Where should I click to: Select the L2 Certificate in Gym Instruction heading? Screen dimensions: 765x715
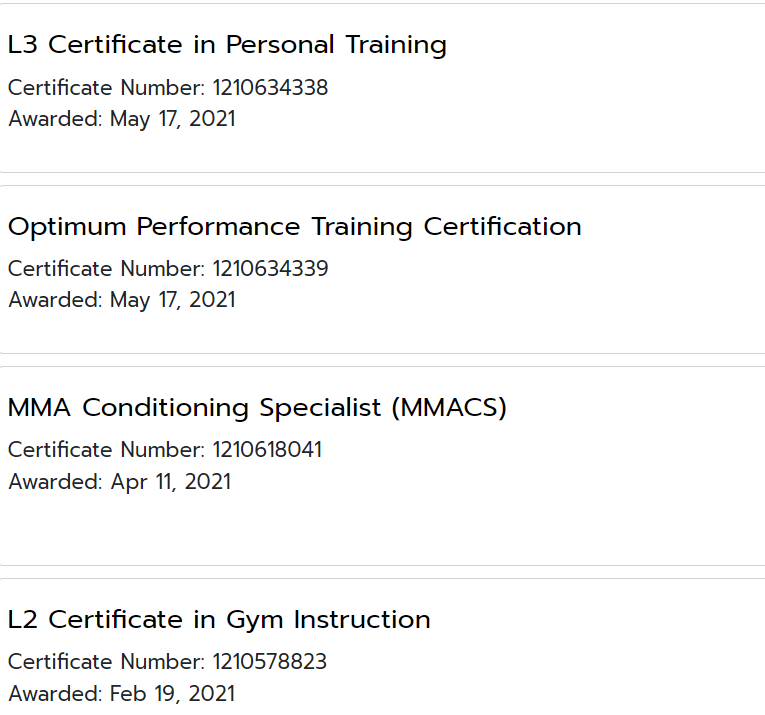(x=219, y=620)
